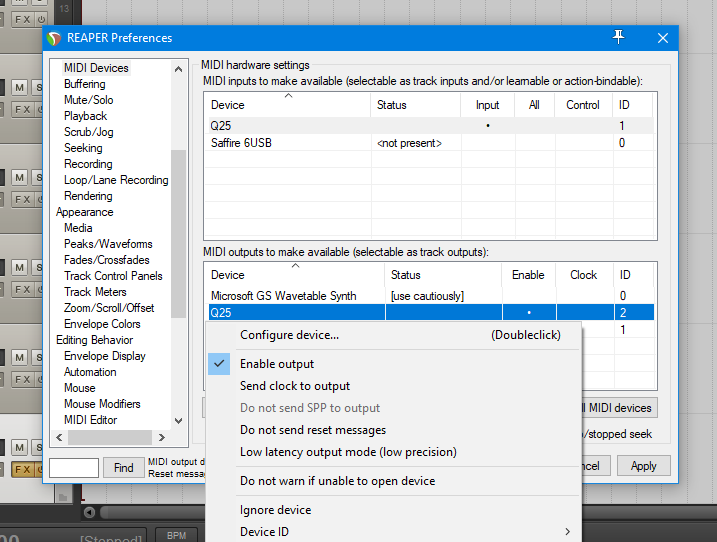Click the tree's down scroll arrow

coord(179,421)
